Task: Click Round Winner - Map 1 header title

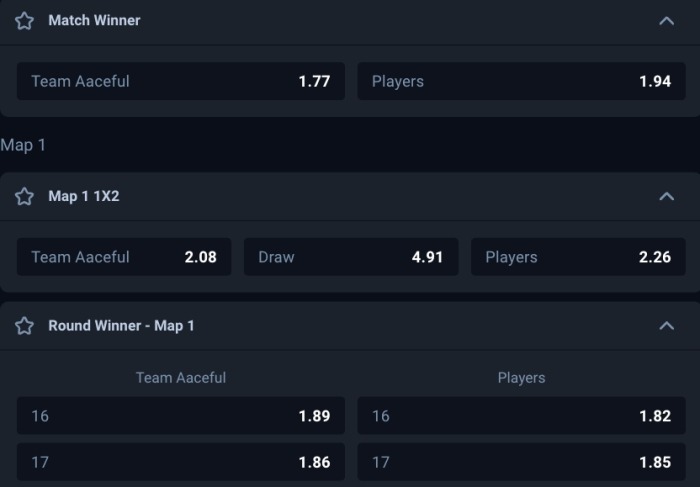Action: pyautogui.click(x=121, y=326)
